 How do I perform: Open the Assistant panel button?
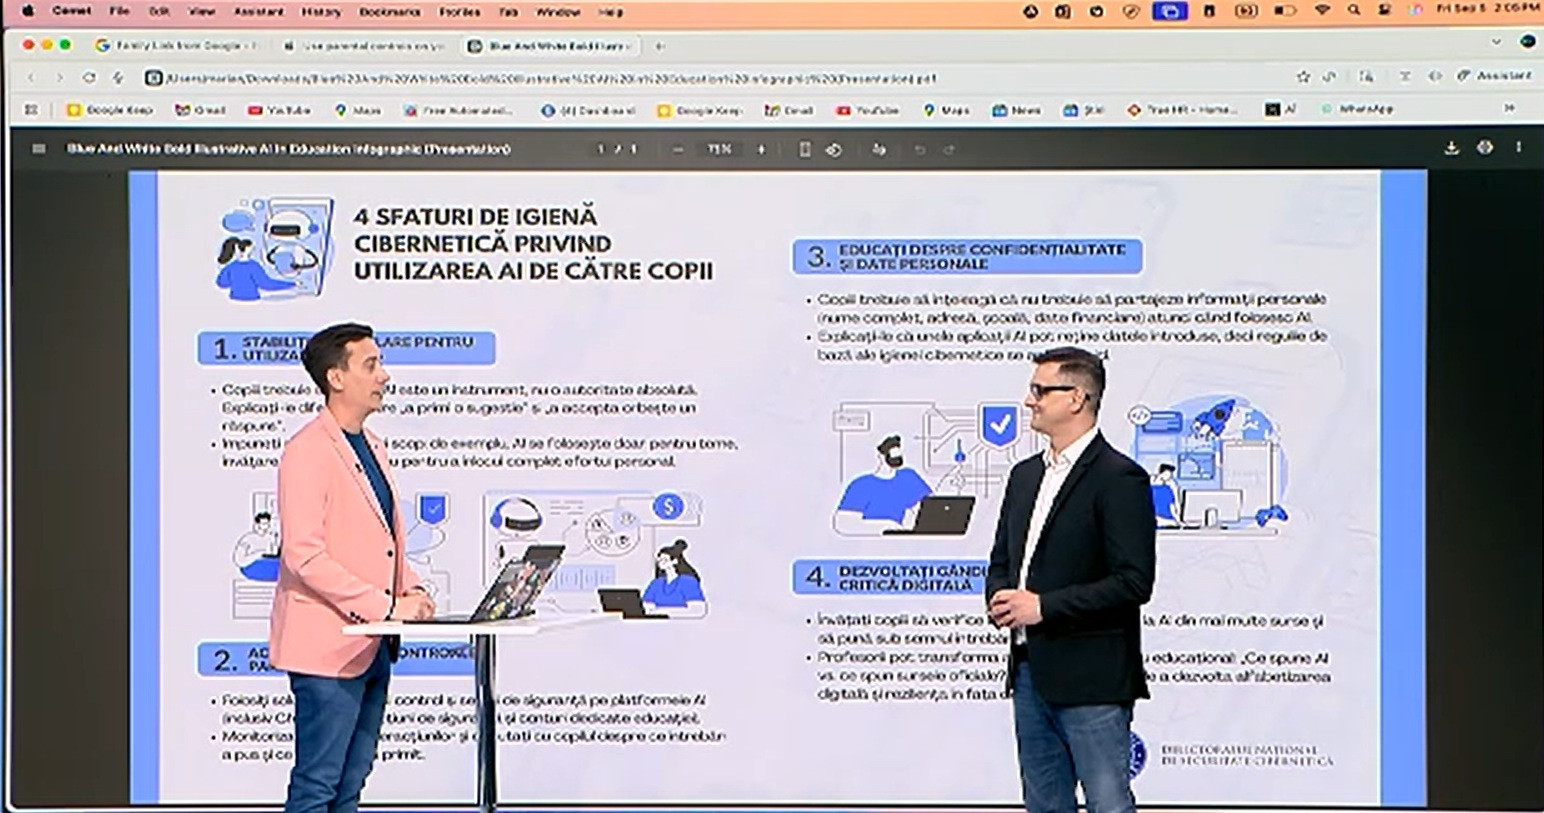coord(1495,76)
